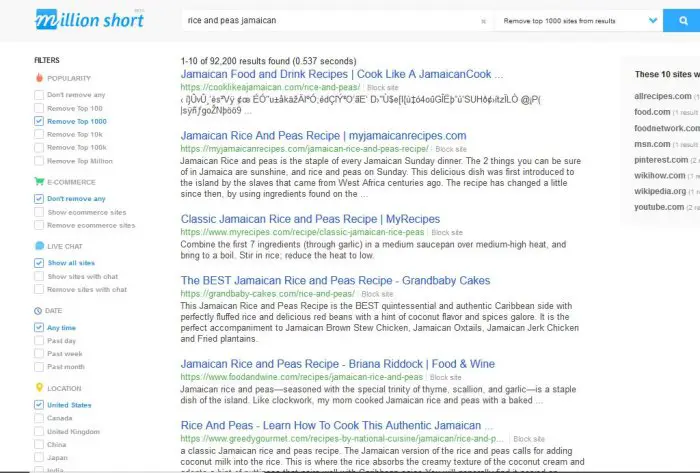Click the blue search magnifier button

(x=683, y=21)
